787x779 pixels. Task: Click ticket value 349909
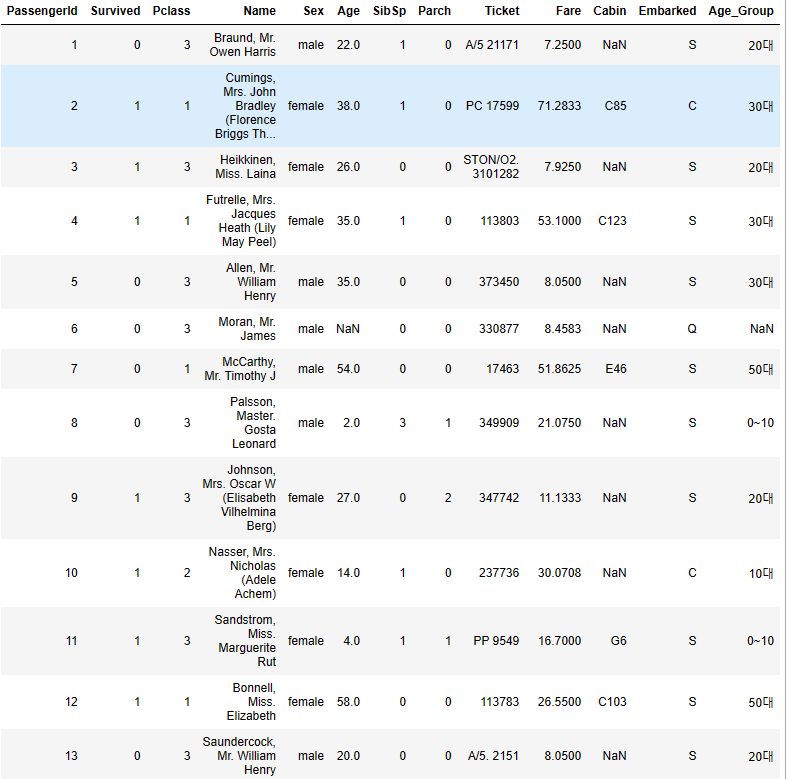pyautogui.click(x=499, y=423)
